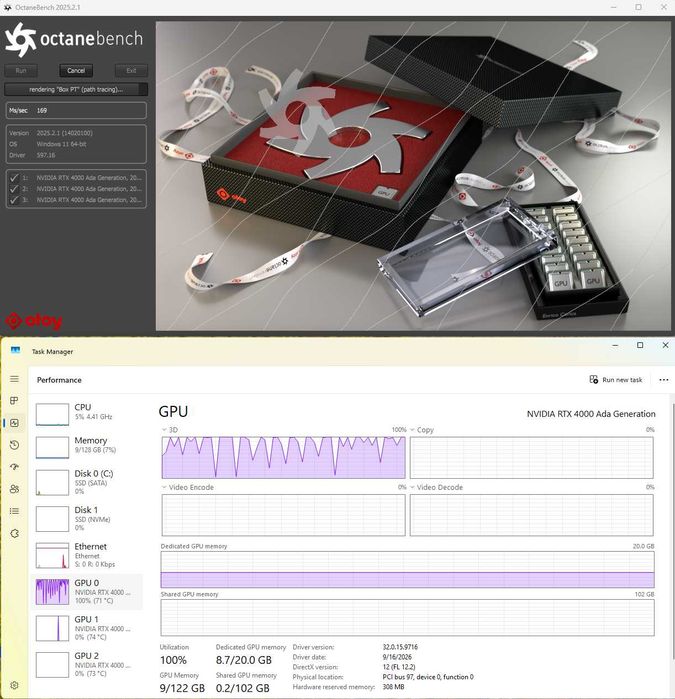Click the OS Windows 11 64-bit line

coord(48,144)
